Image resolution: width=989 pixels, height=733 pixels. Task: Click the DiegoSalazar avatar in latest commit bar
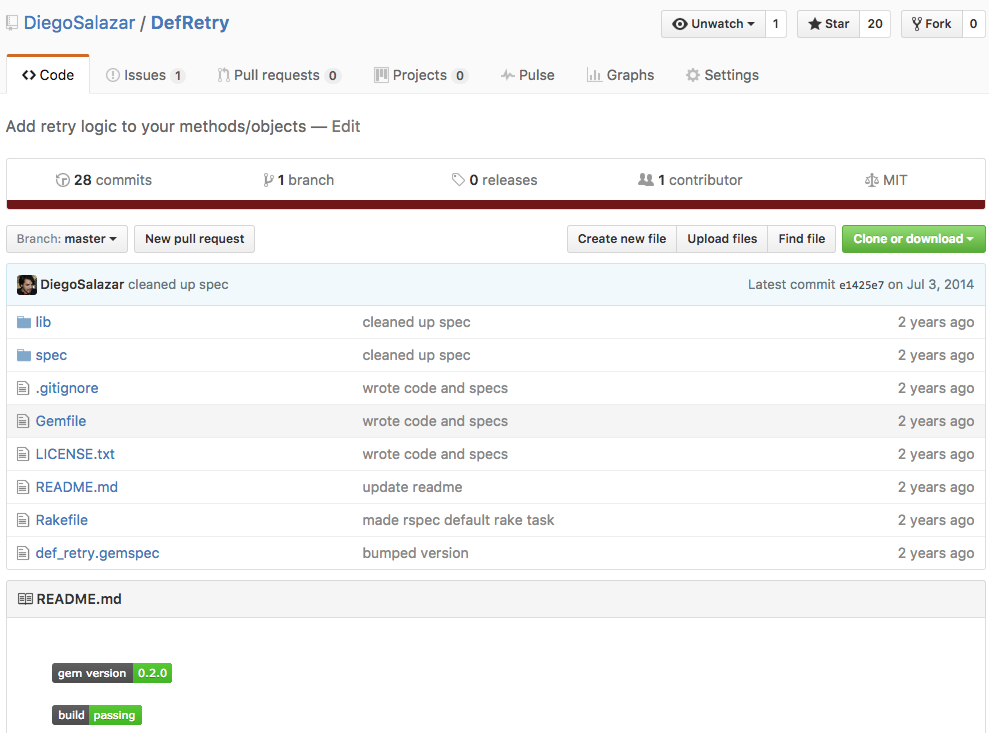point(26,284)
